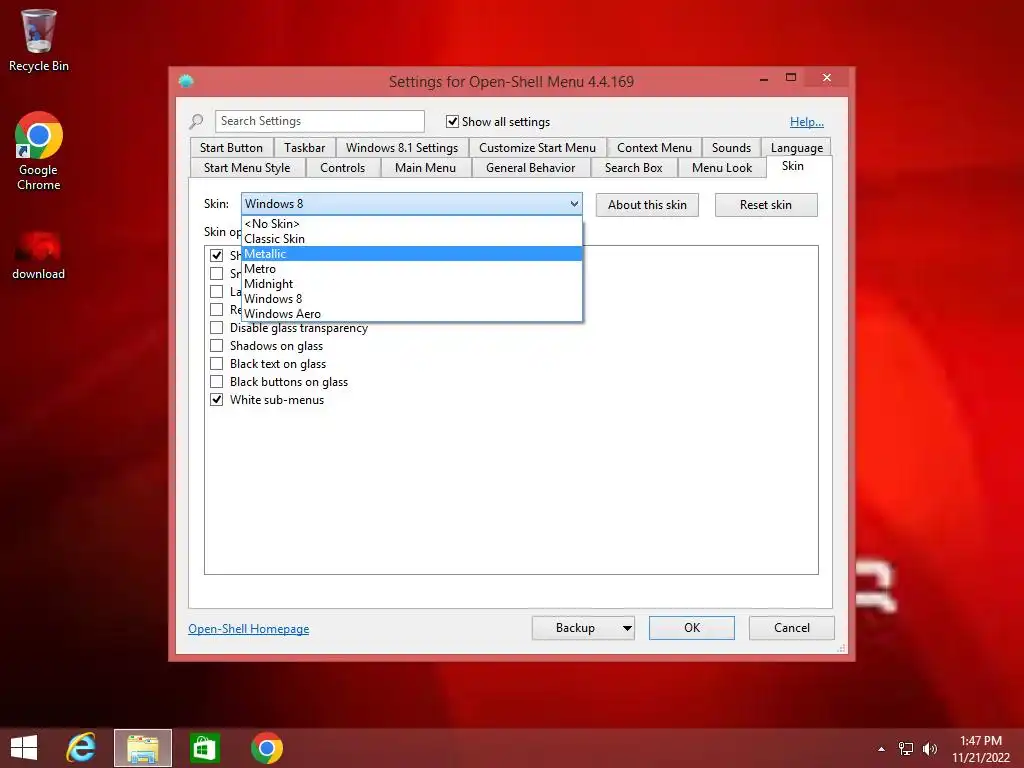This screenshot has width=1024, height=768.
Task: Open the Help... link
Action: [x=807, y=122]
